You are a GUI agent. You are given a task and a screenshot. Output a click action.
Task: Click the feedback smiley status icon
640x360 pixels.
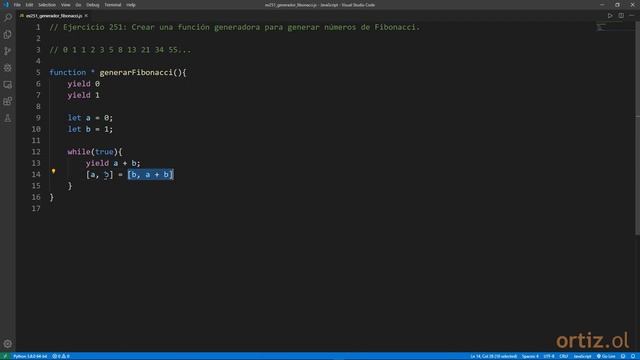tap(623, 356)
